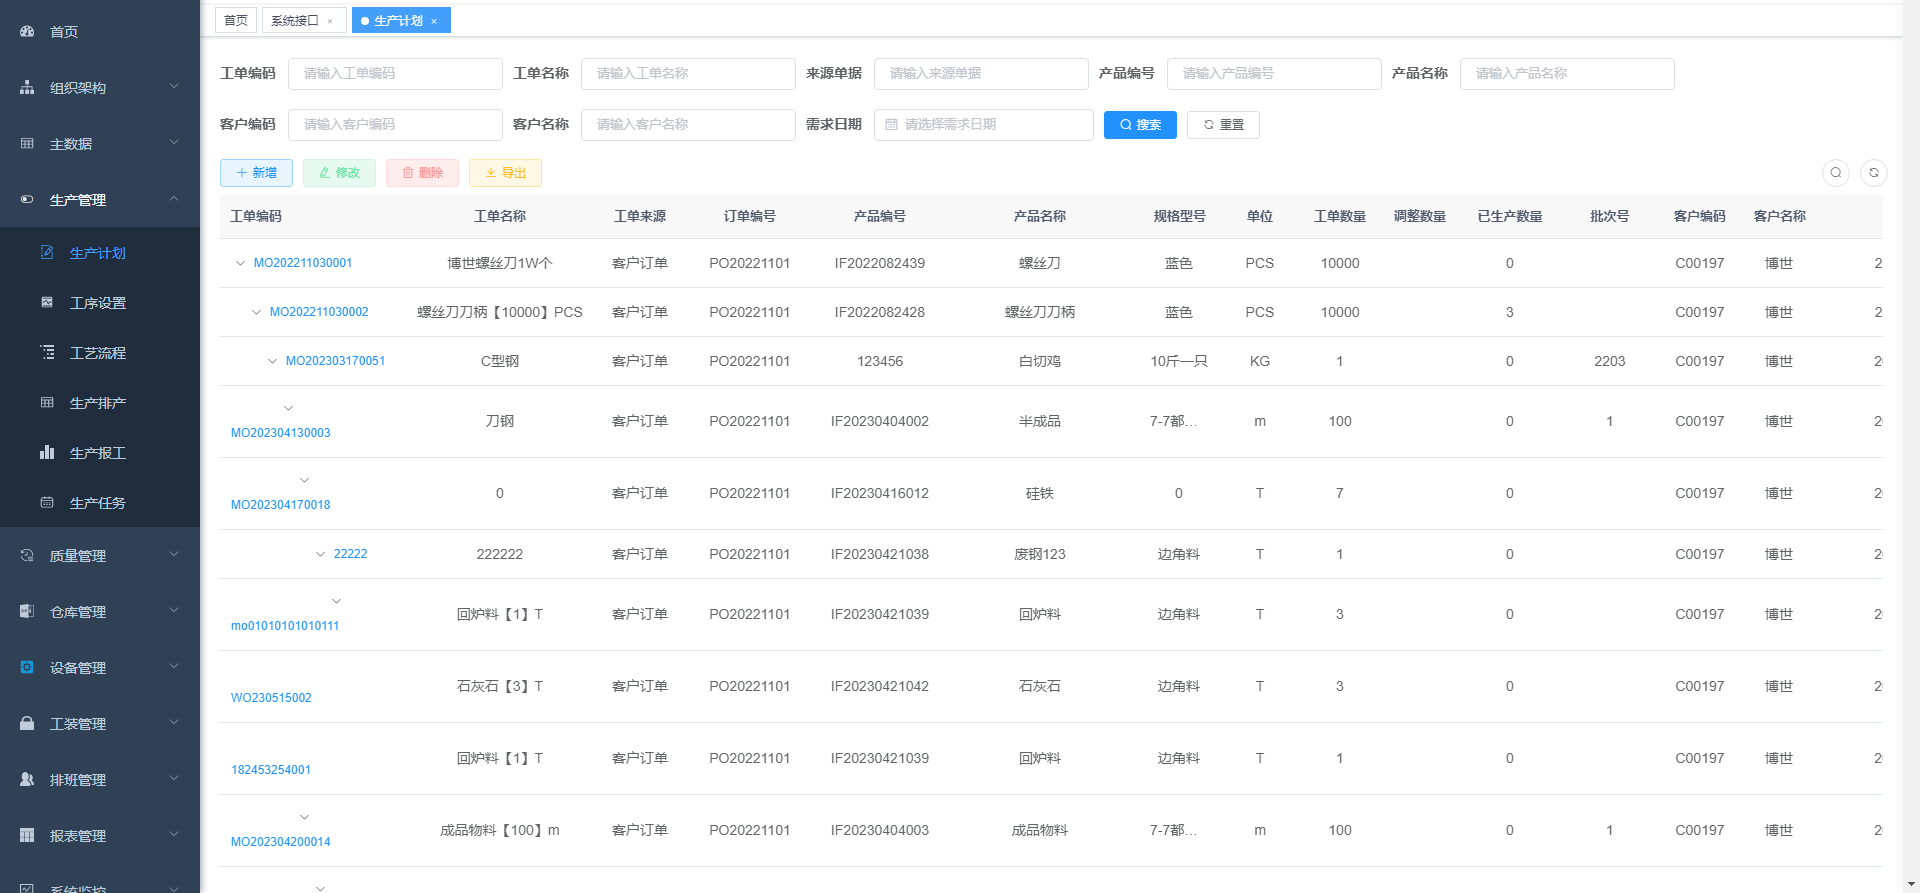This screenshot has width=1920, height=893.
Task: Click the 首页 dashboard sidebar icon
Action: pyautogui.click(x=27, y=32)
